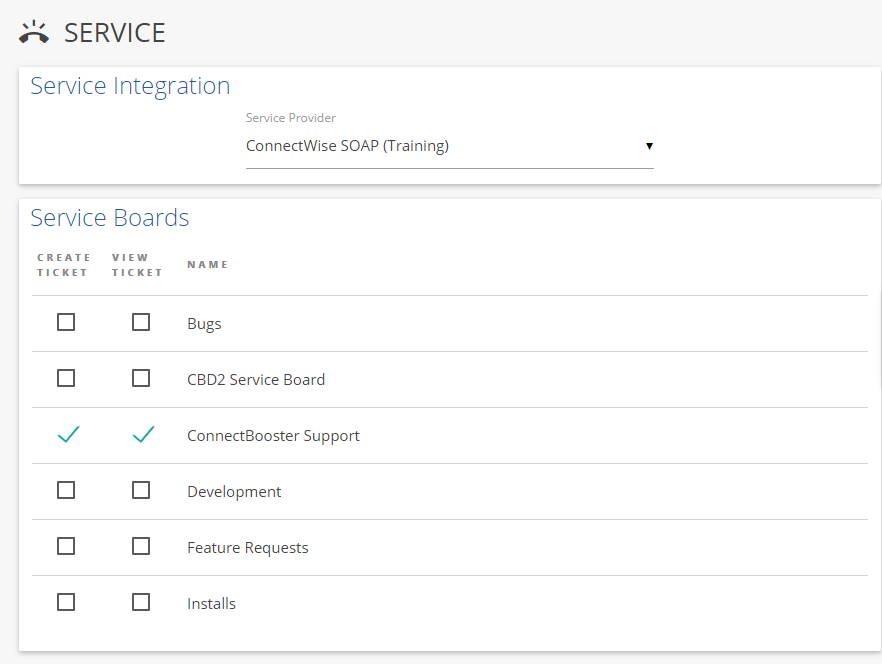
Task: Click the Development board name
Action: [234, 492]
